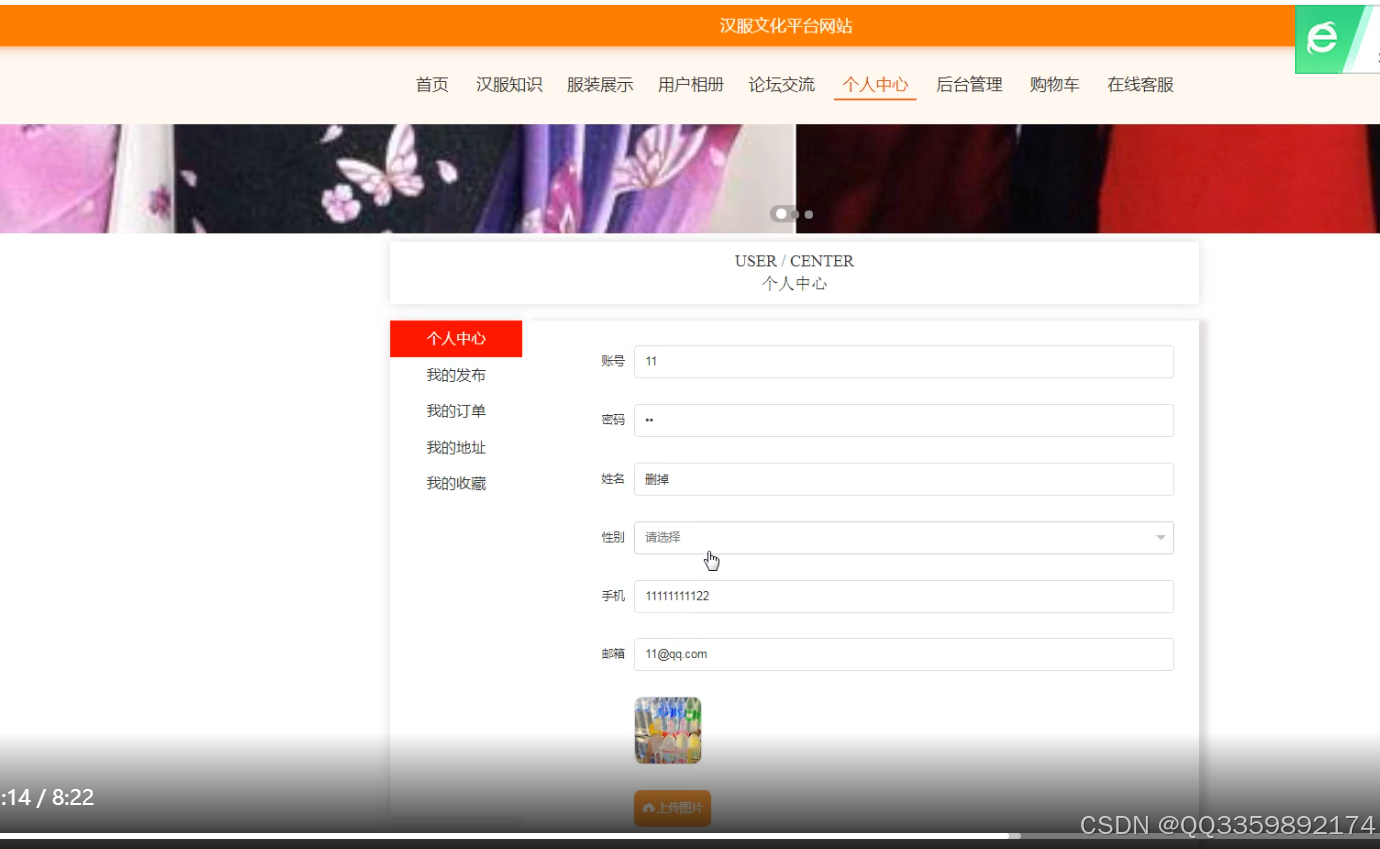Open 我的订单 in sidebar
The width and height of the screenshot is (1380, 849).
[x=456, y=411]
